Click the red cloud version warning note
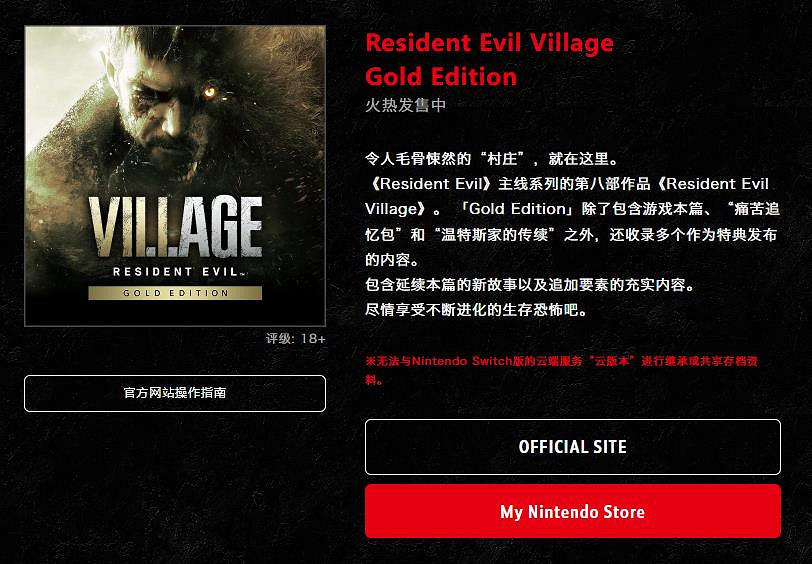The image size is (812, 564). coord(561,370)
